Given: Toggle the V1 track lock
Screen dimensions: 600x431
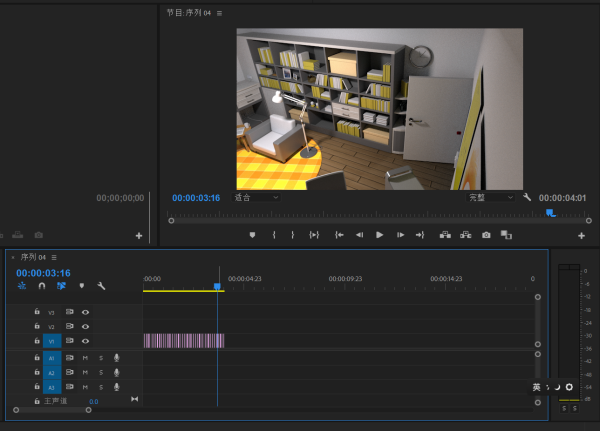Looking at the screenshot, I should coord(37,341).
